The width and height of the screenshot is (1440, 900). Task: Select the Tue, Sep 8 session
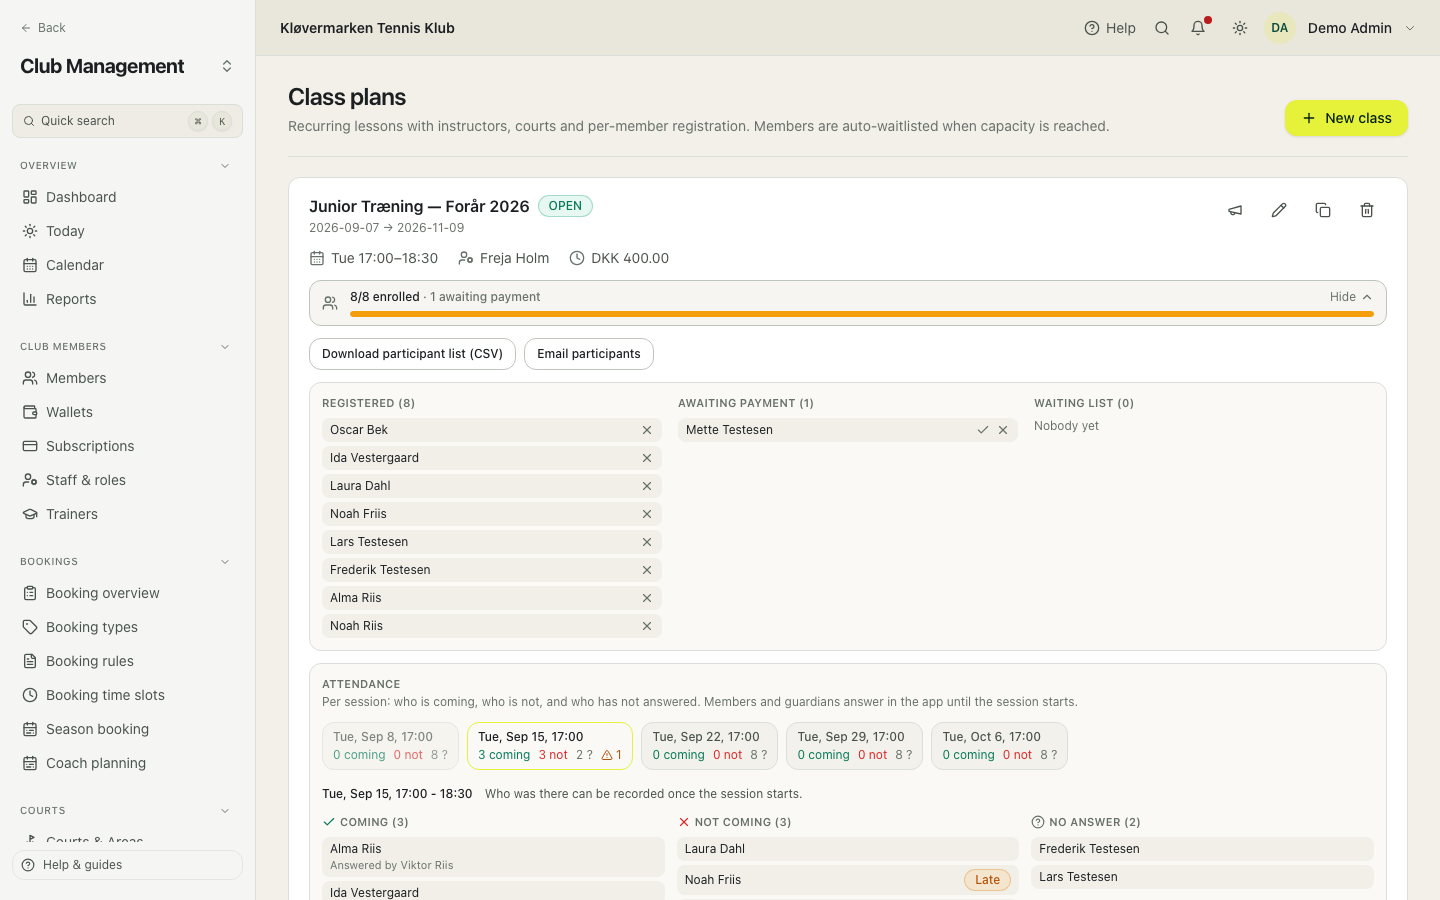point(390,746)
